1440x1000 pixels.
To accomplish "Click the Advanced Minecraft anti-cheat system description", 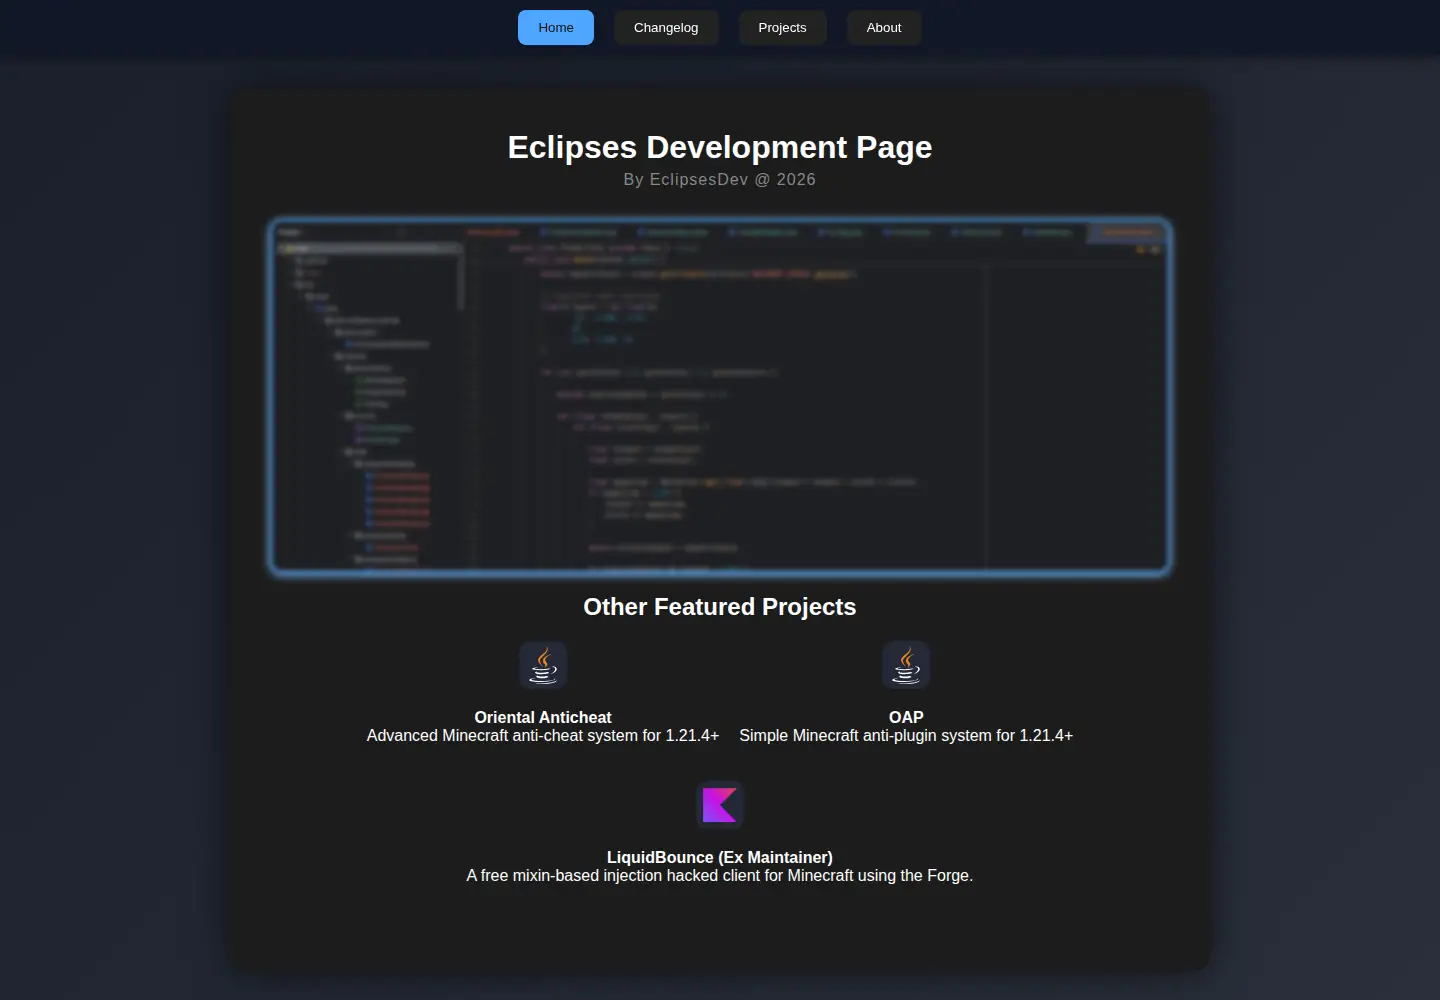I will click(543, 736).
